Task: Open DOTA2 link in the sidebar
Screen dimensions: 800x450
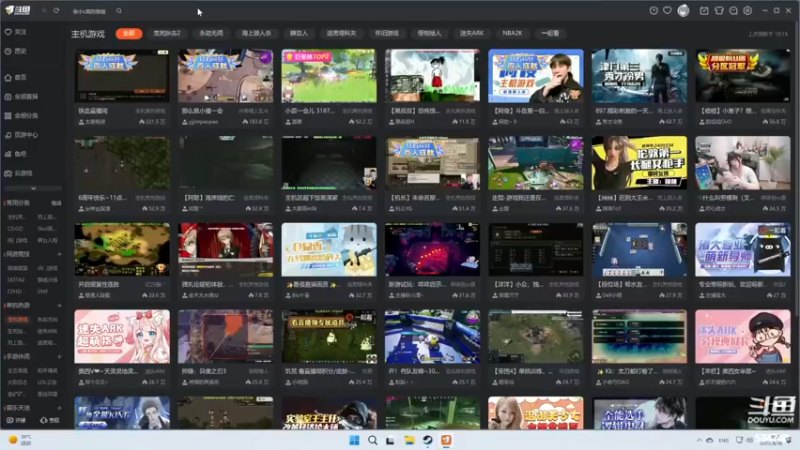Action: click(x=16, y=280)
